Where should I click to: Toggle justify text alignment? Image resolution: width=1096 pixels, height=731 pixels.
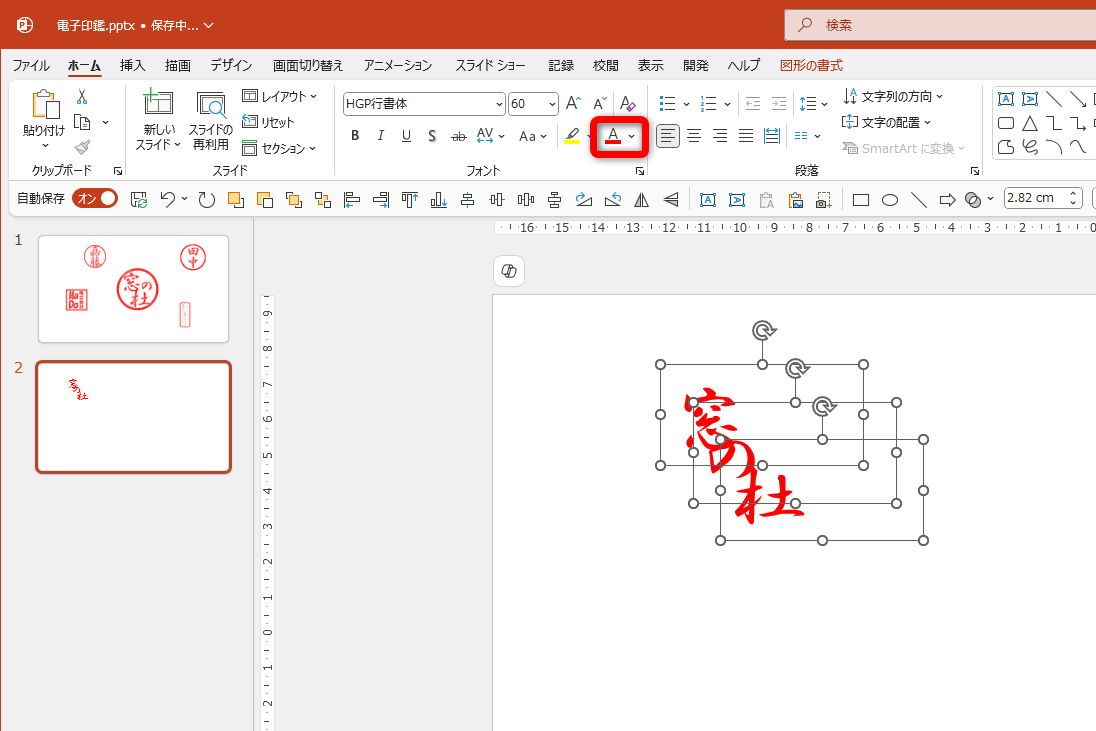tap(746, 136)
